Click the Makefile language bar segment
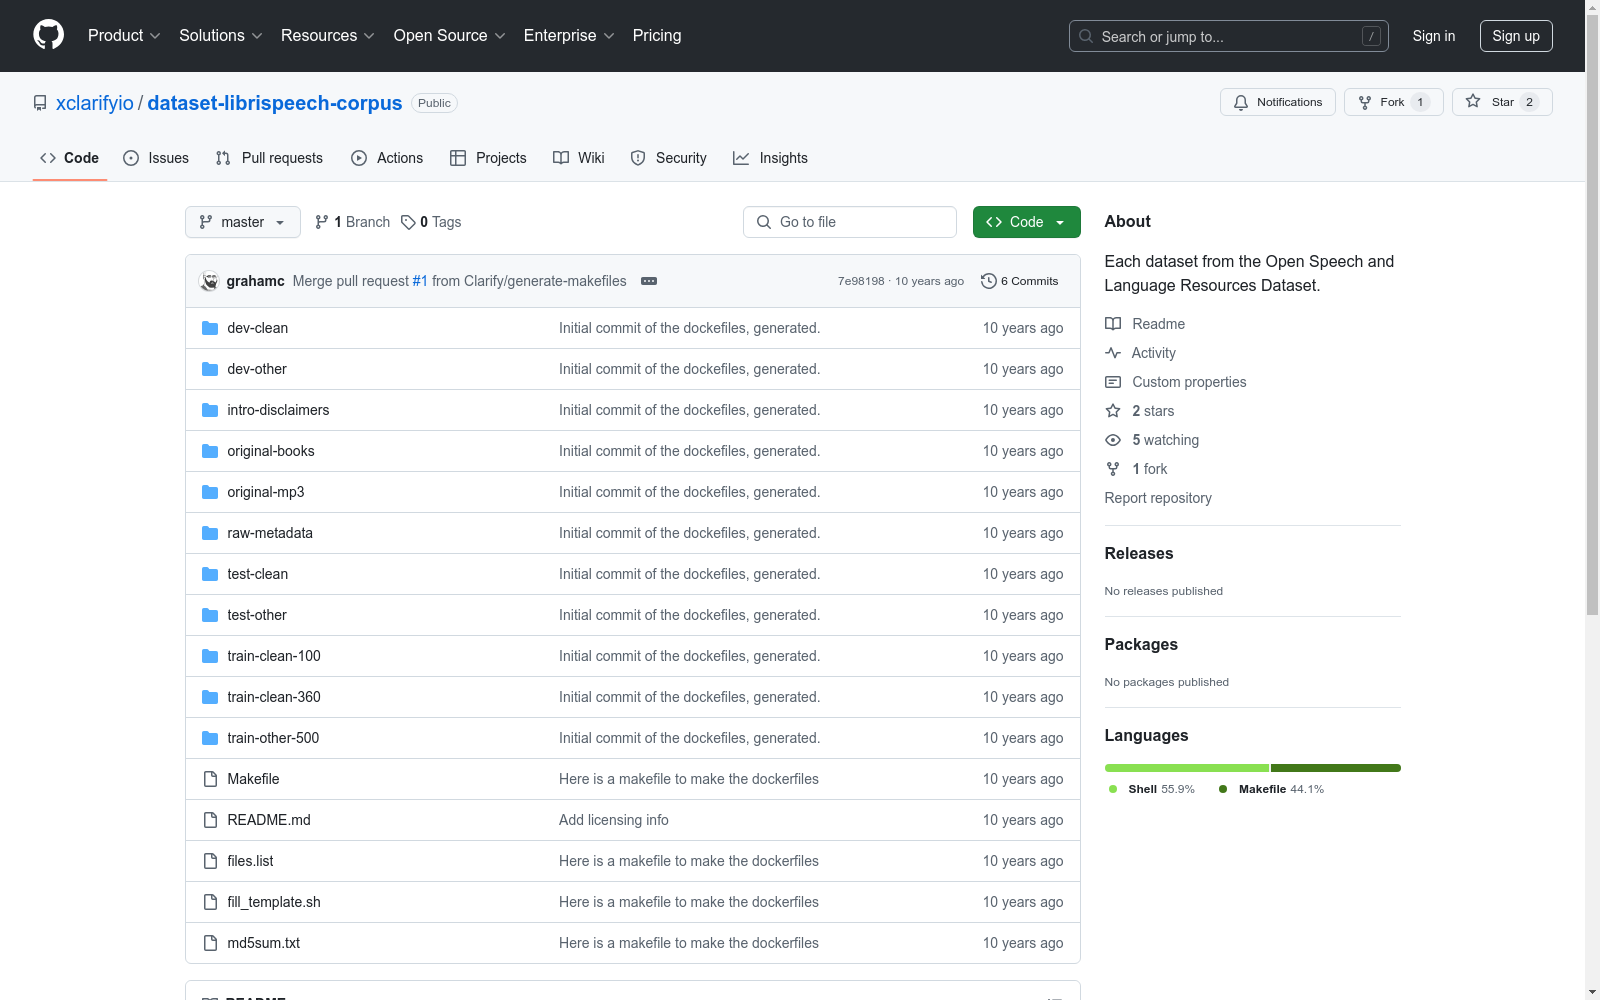This screenshot has width=1600, height=1000. (1336, 768)
